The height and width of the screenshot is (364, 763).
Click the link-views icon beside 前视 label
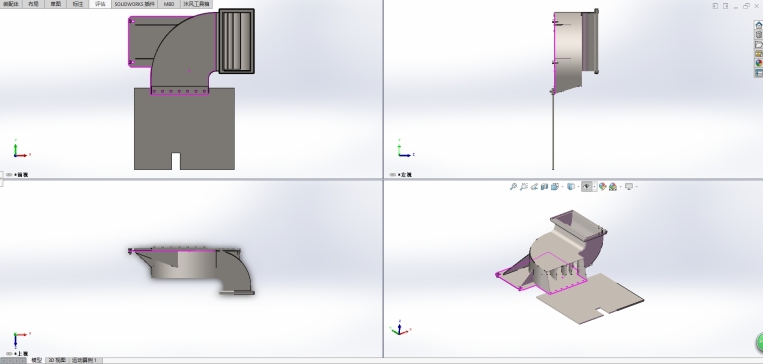(9, 174)
